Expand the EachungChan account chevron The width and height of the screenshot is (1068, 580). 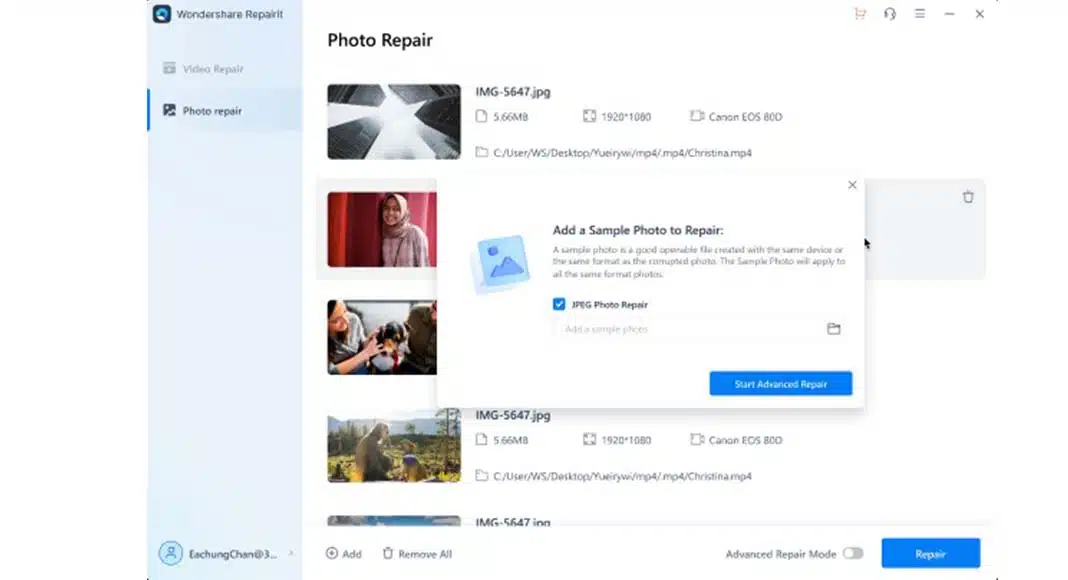[291, 552]
